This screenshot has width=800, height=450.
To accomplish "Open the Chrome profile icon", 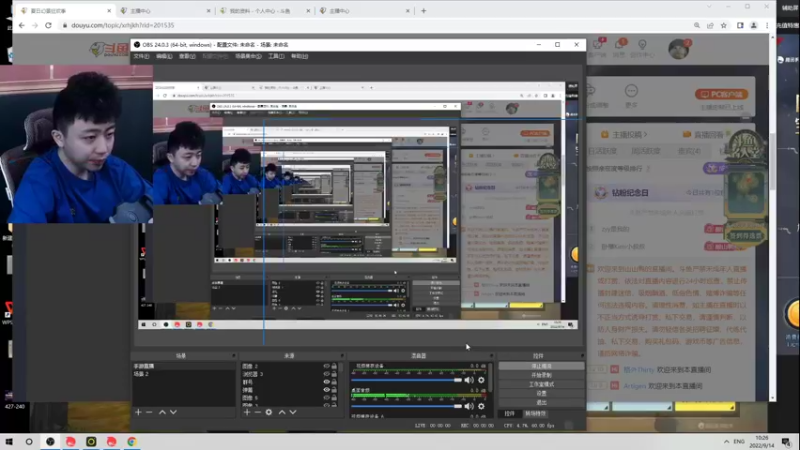I will pyautogui.click(x=754, y=25).
